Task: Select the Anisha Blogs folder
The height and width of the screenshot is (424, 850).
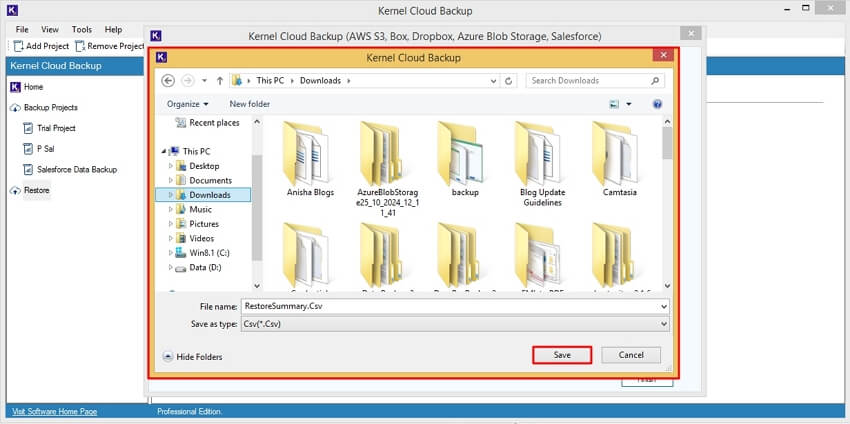Action: (x=310, y=160)
